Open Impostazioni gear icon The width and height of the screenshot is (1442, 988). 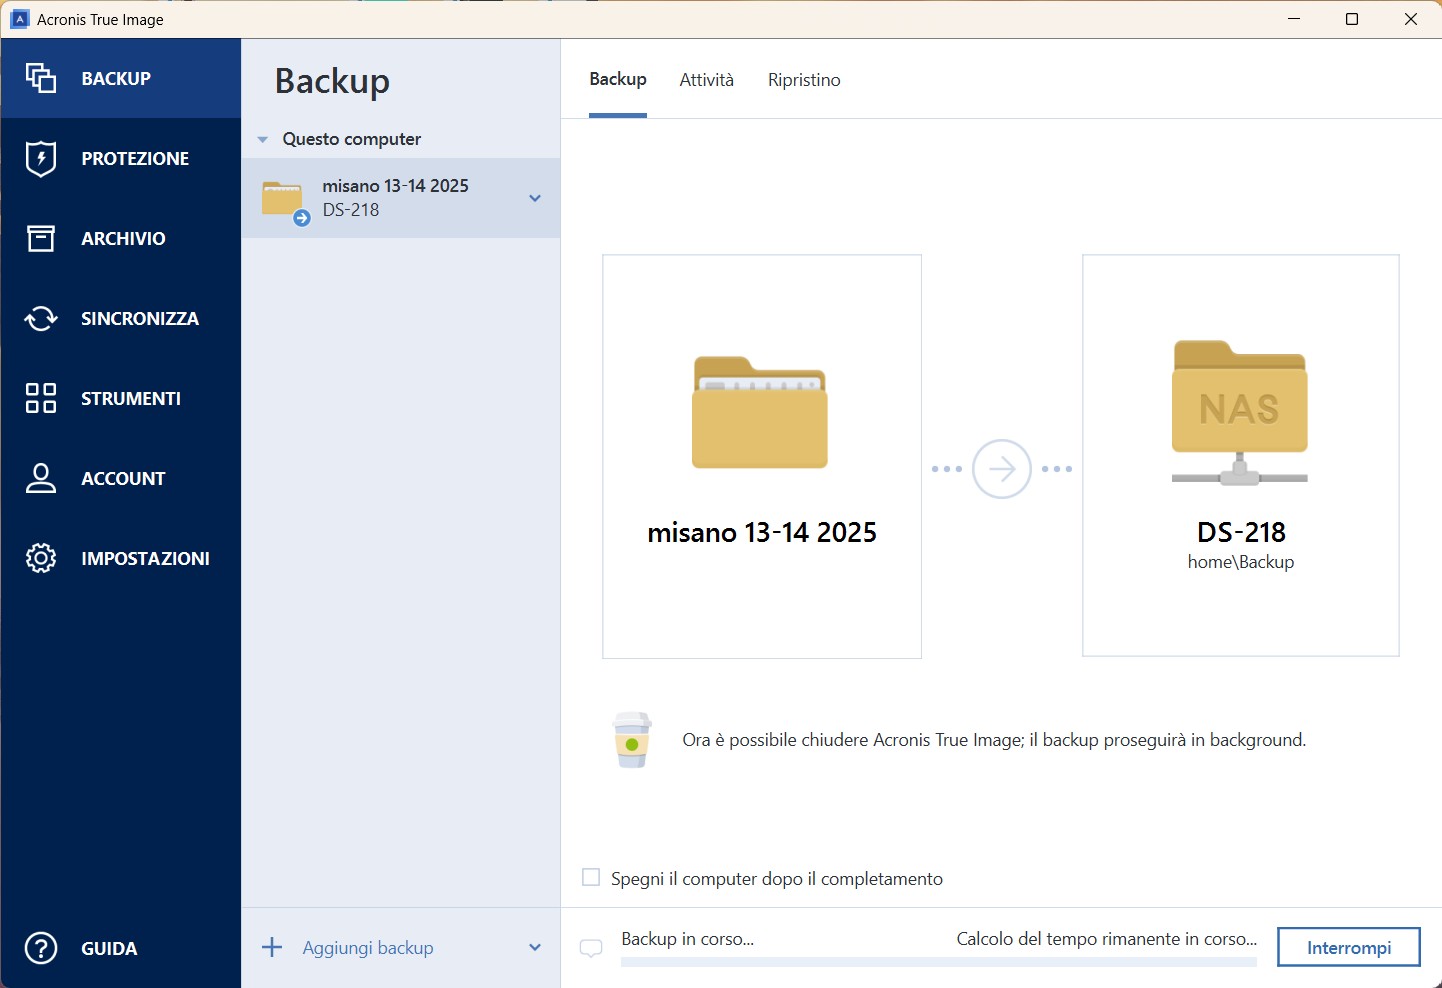click(x=41, y=558)
